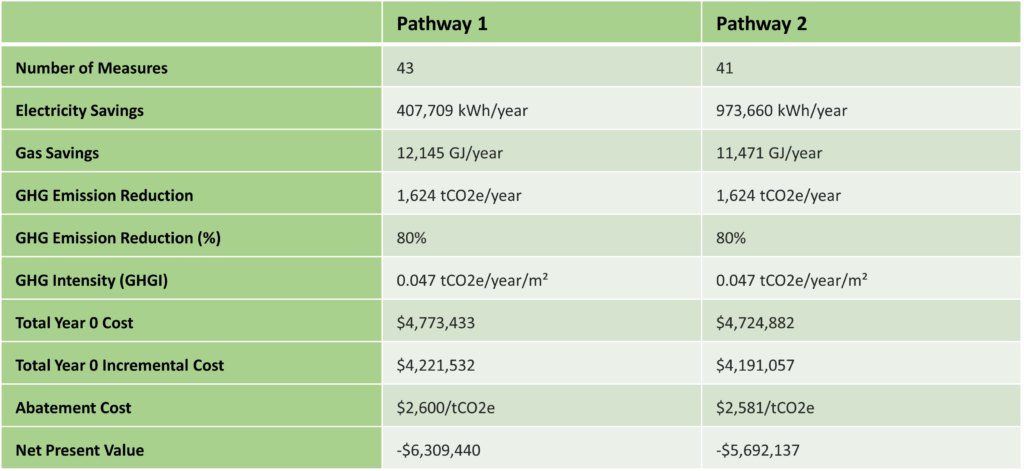Select the 11,471 GJ/year value
1024x471 pixels.
767,153
